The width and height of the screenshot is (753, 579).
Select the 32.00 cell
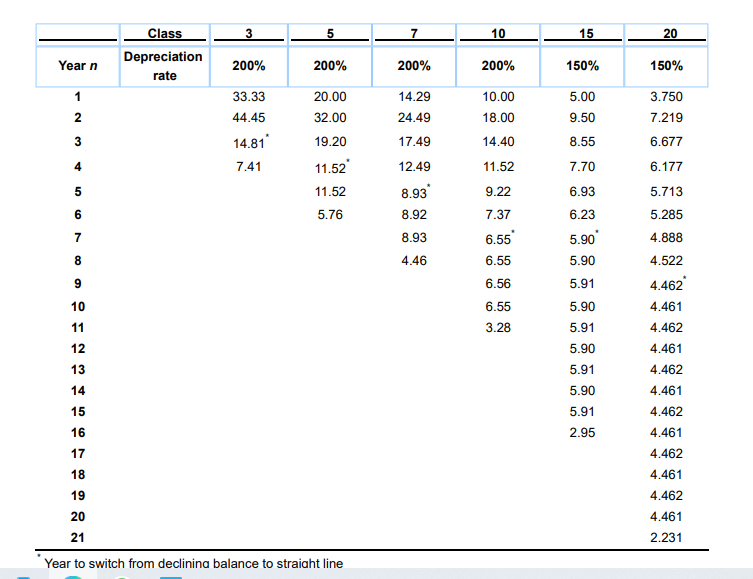(330, 118)
